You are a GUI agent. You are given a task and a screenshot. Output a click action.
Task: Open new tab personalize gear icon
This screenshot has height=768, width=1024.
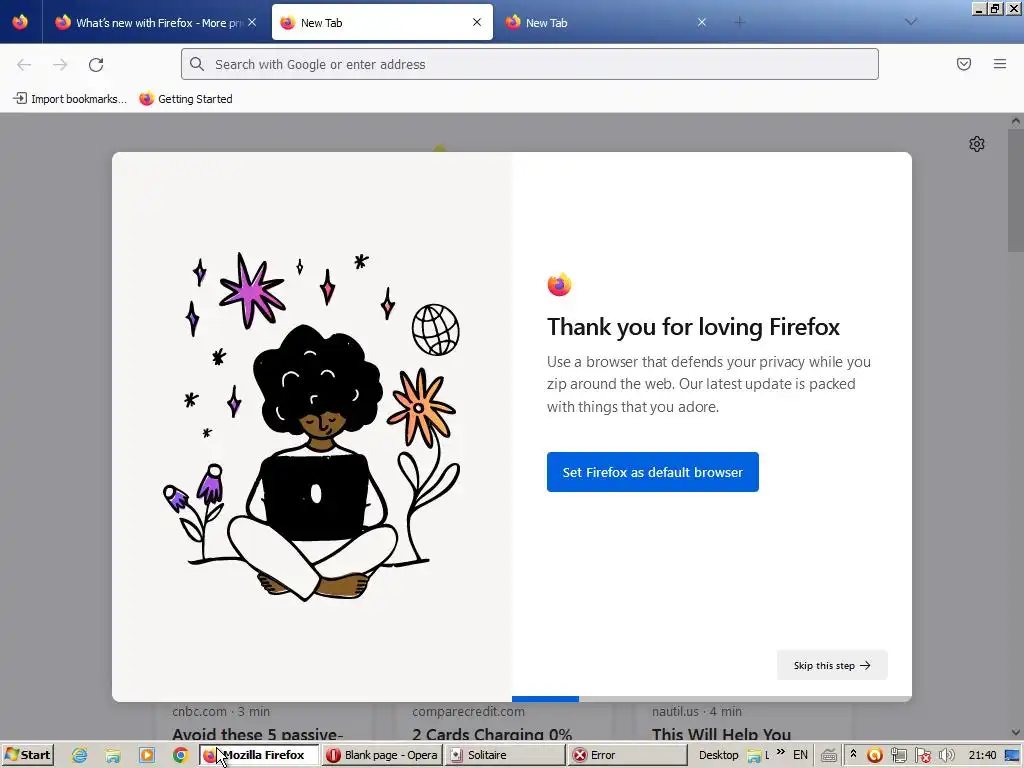coord(976,144)
